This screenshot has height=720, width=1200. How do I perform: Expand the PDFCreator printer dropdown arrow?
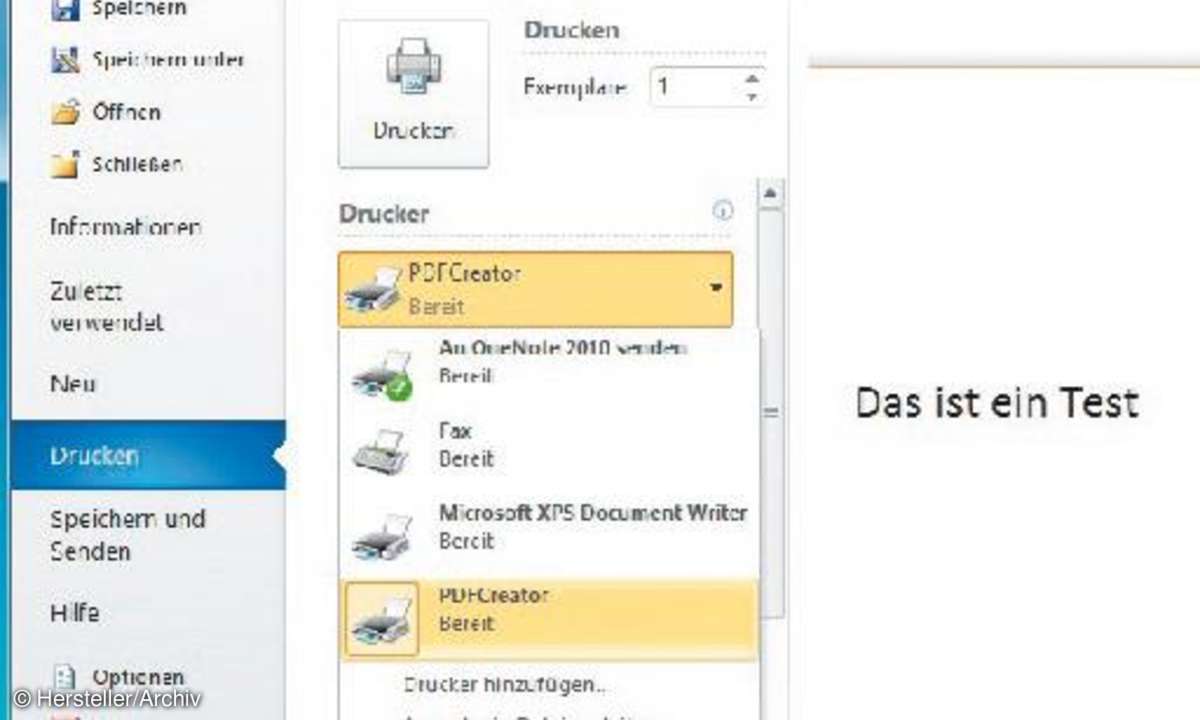click(716, 288)
